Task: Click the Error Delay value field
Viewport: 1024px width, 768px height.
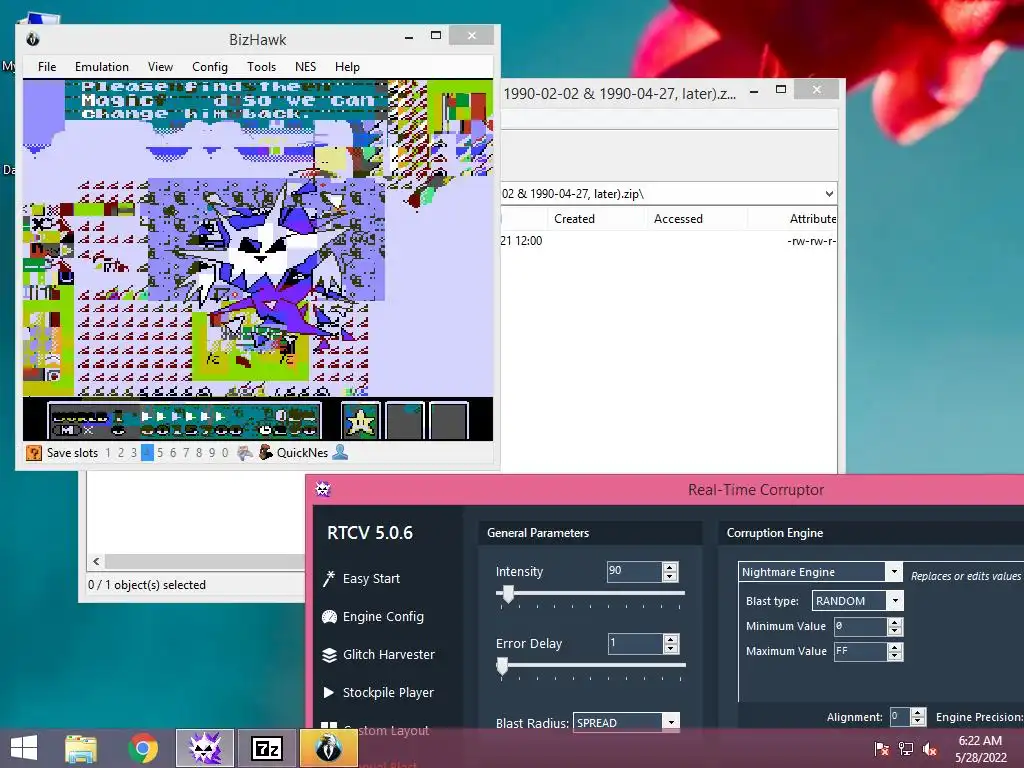Action: (x=635, y=643)
